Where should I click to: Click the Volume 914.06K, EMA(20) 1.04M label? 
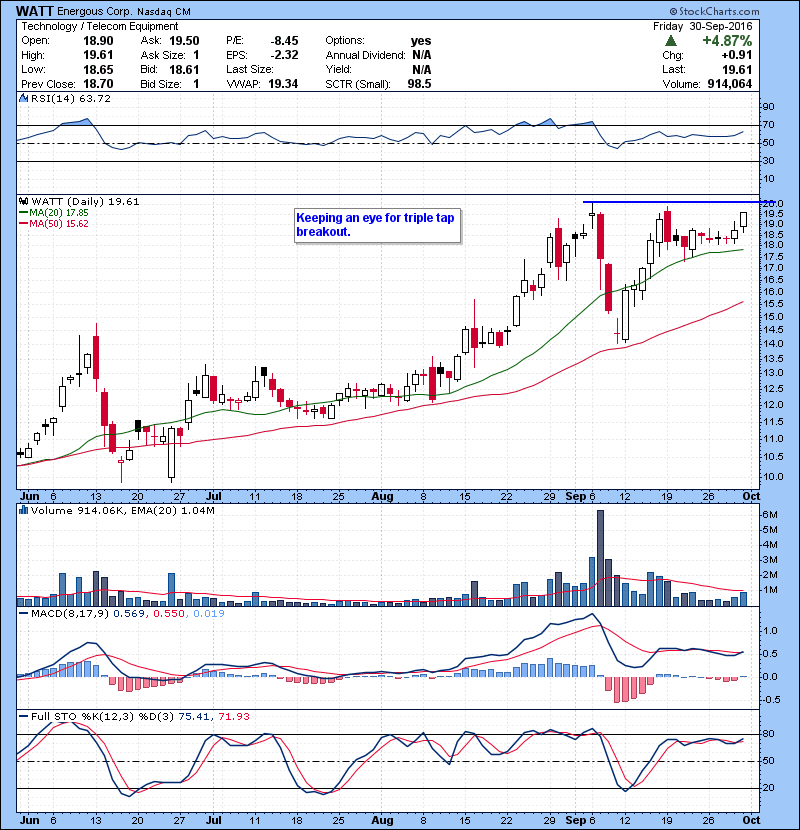123,511
